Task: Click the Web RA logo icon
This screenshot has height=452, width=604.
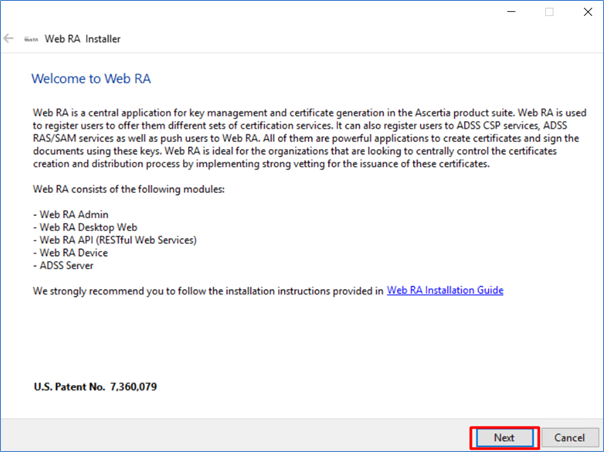Action: 31,39
